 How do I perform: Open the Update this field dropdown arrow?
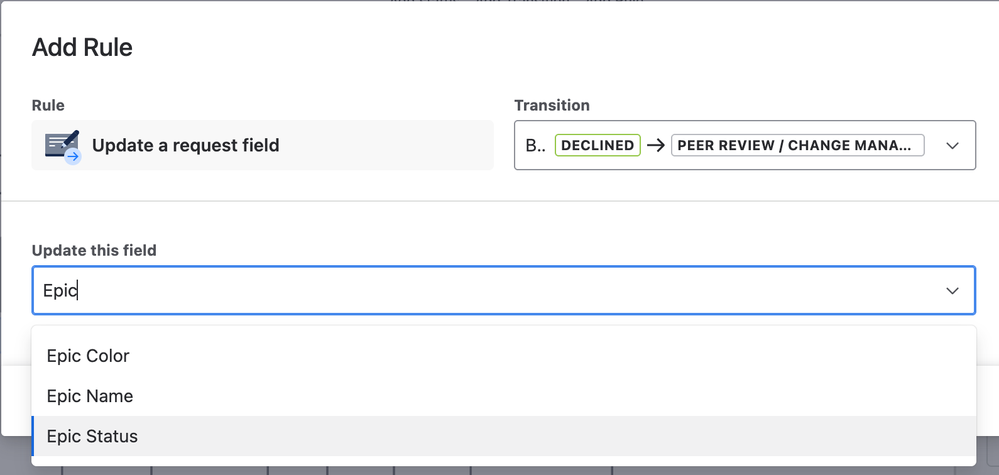952,290
